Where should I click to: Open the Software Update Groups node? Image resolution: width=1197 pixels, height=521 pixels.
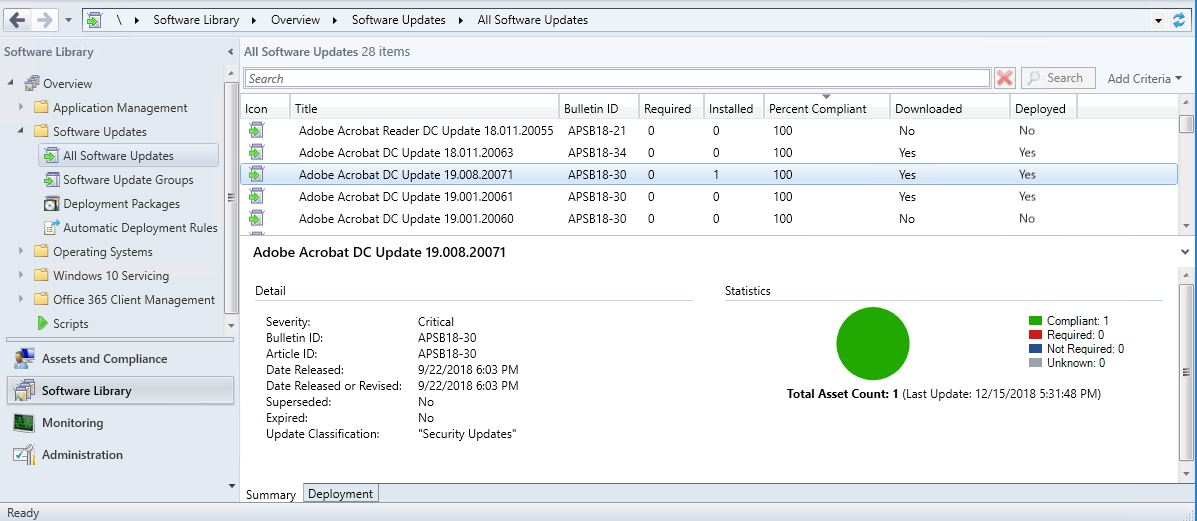pos(128,180)
